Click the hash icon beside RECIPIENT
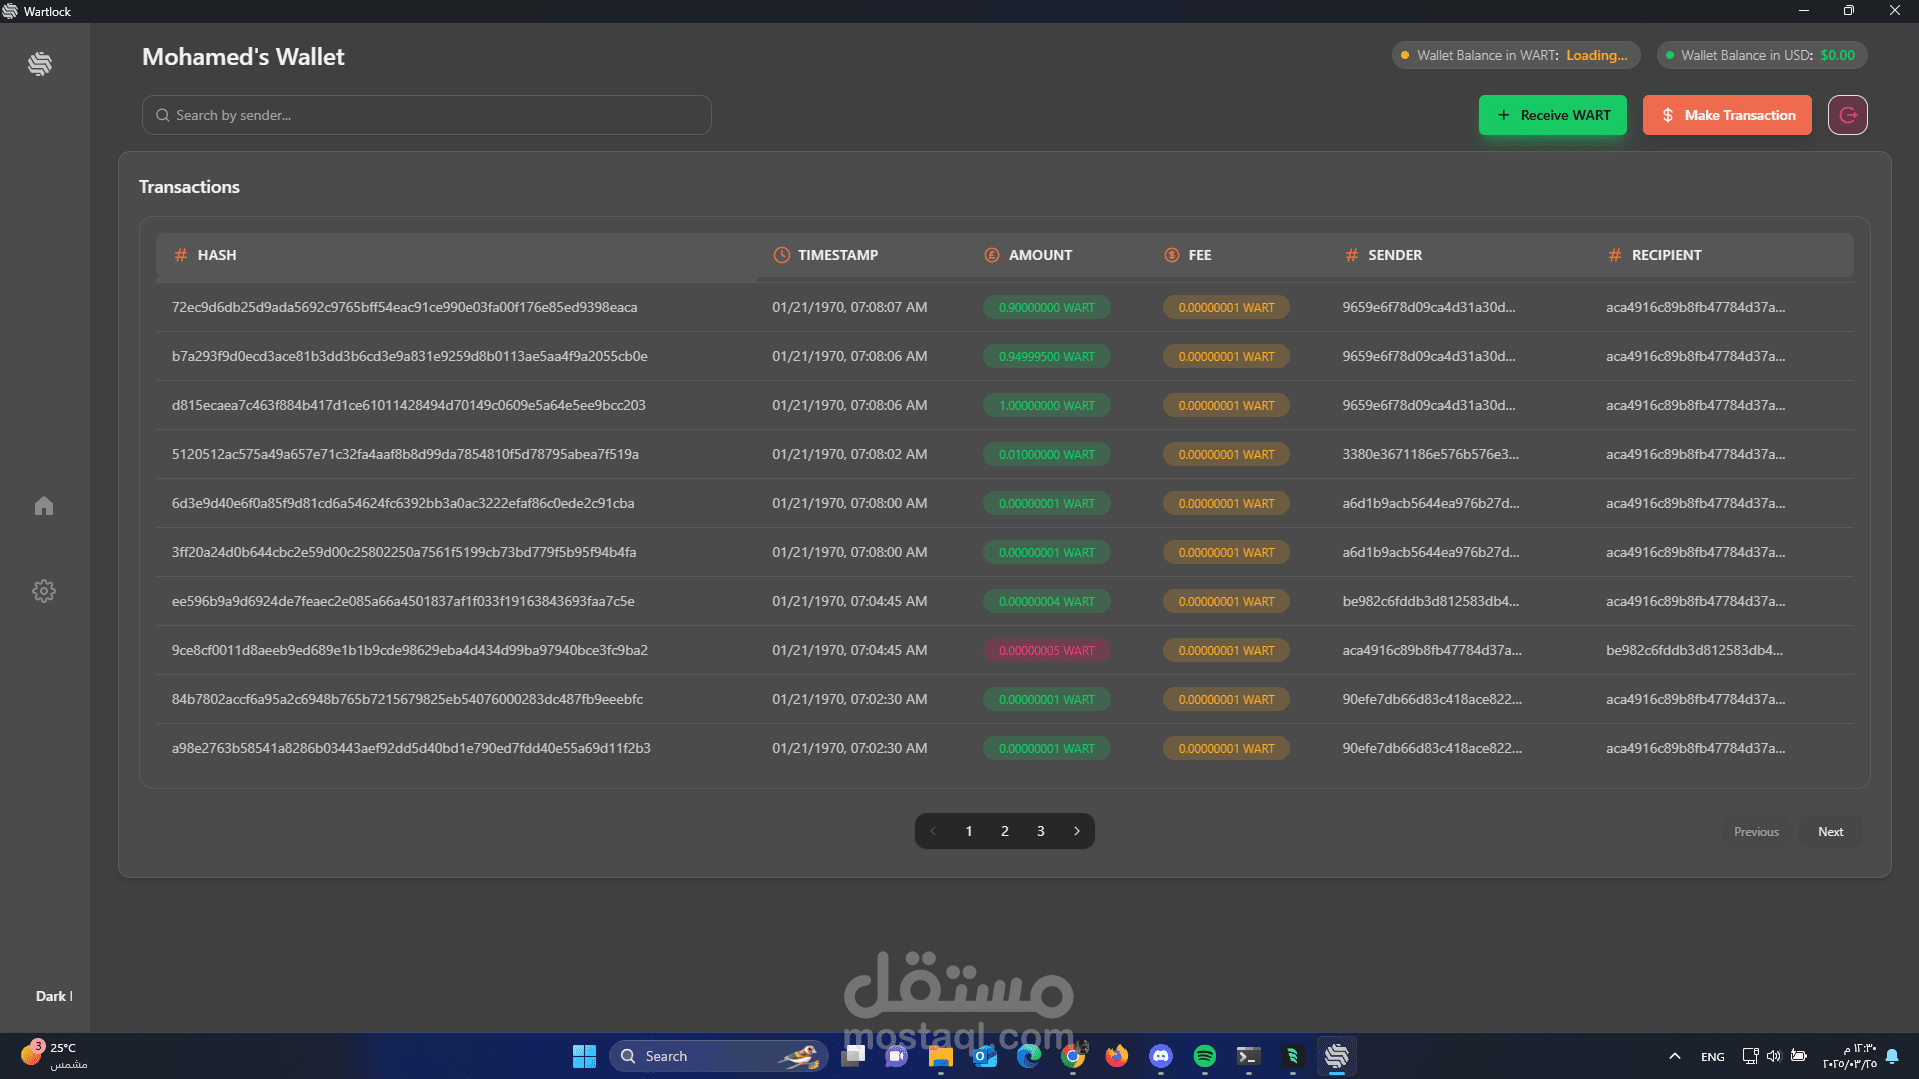Image resolution: width=1919 pixels, height=1079 pixels. pyautogui.click(x=1615, y=255)
